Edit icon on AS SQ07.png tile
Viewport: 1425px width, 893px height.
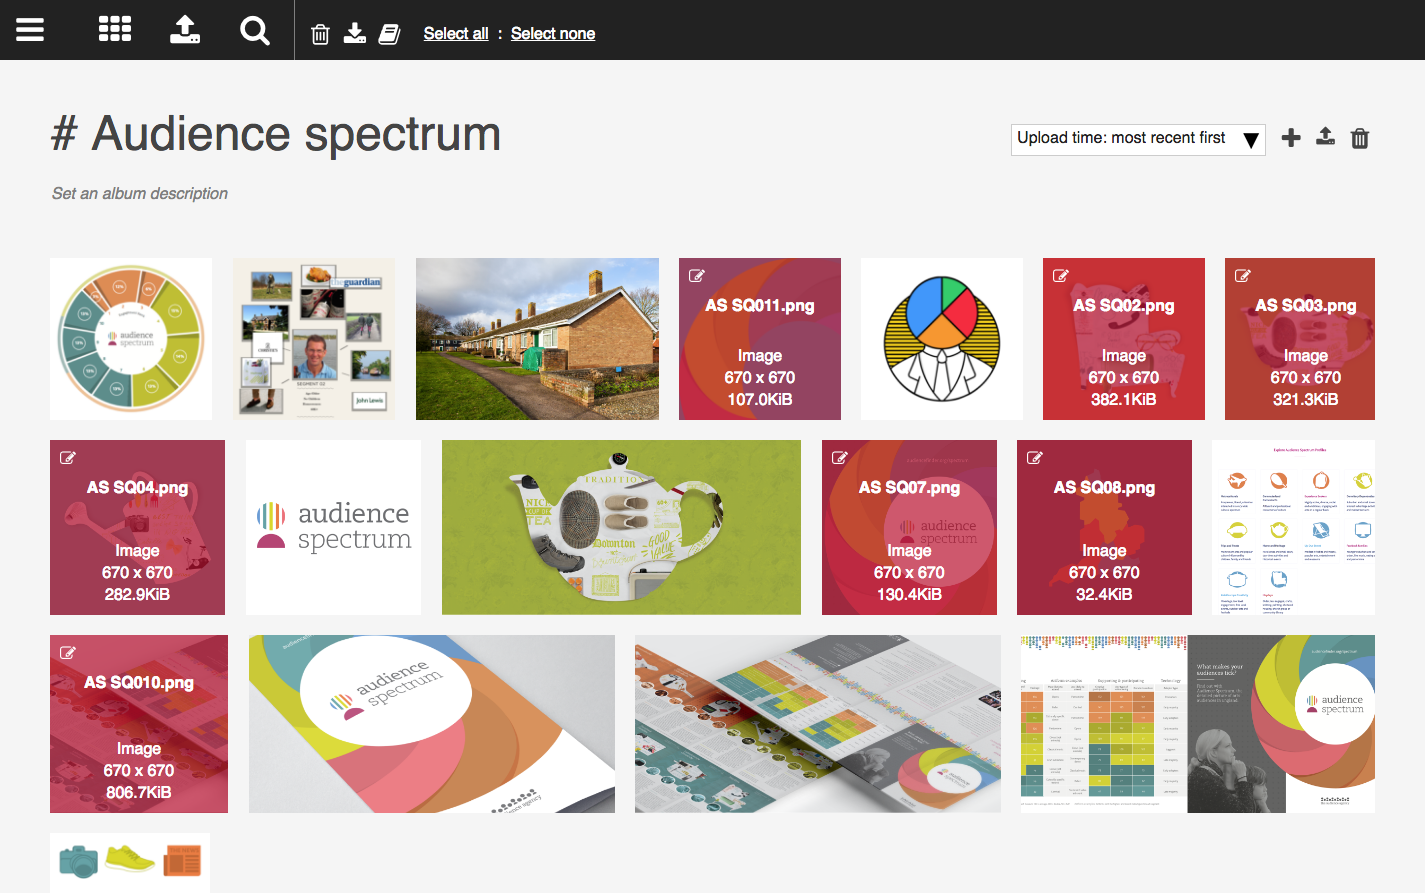pyautogui.click(x=840, y=458)
